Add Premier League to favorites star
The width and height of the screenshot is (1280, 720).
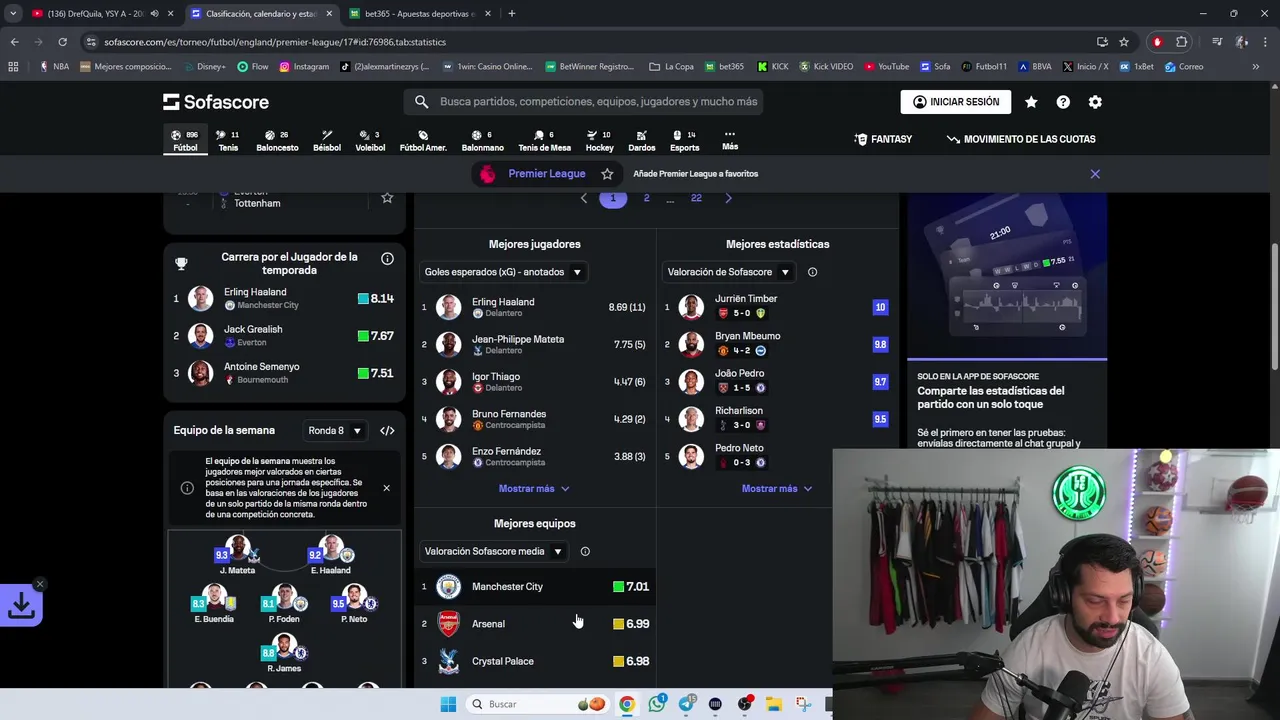607,174
